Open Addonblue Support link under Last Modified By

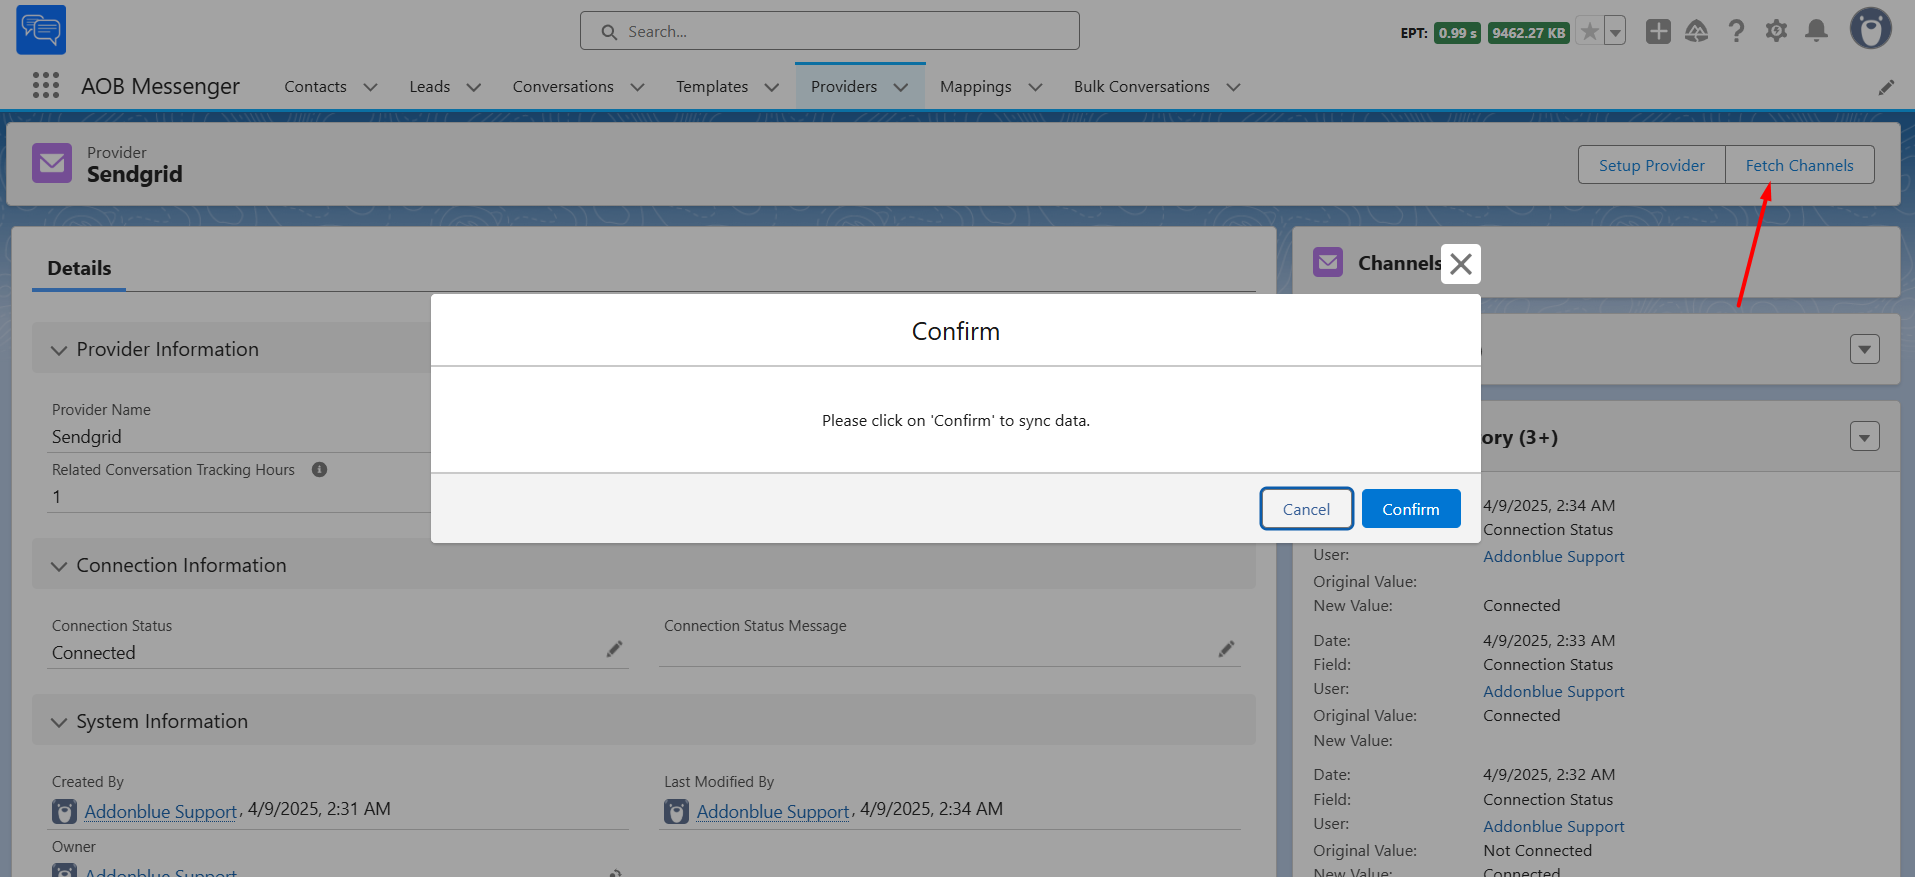[x=773, y=812]
